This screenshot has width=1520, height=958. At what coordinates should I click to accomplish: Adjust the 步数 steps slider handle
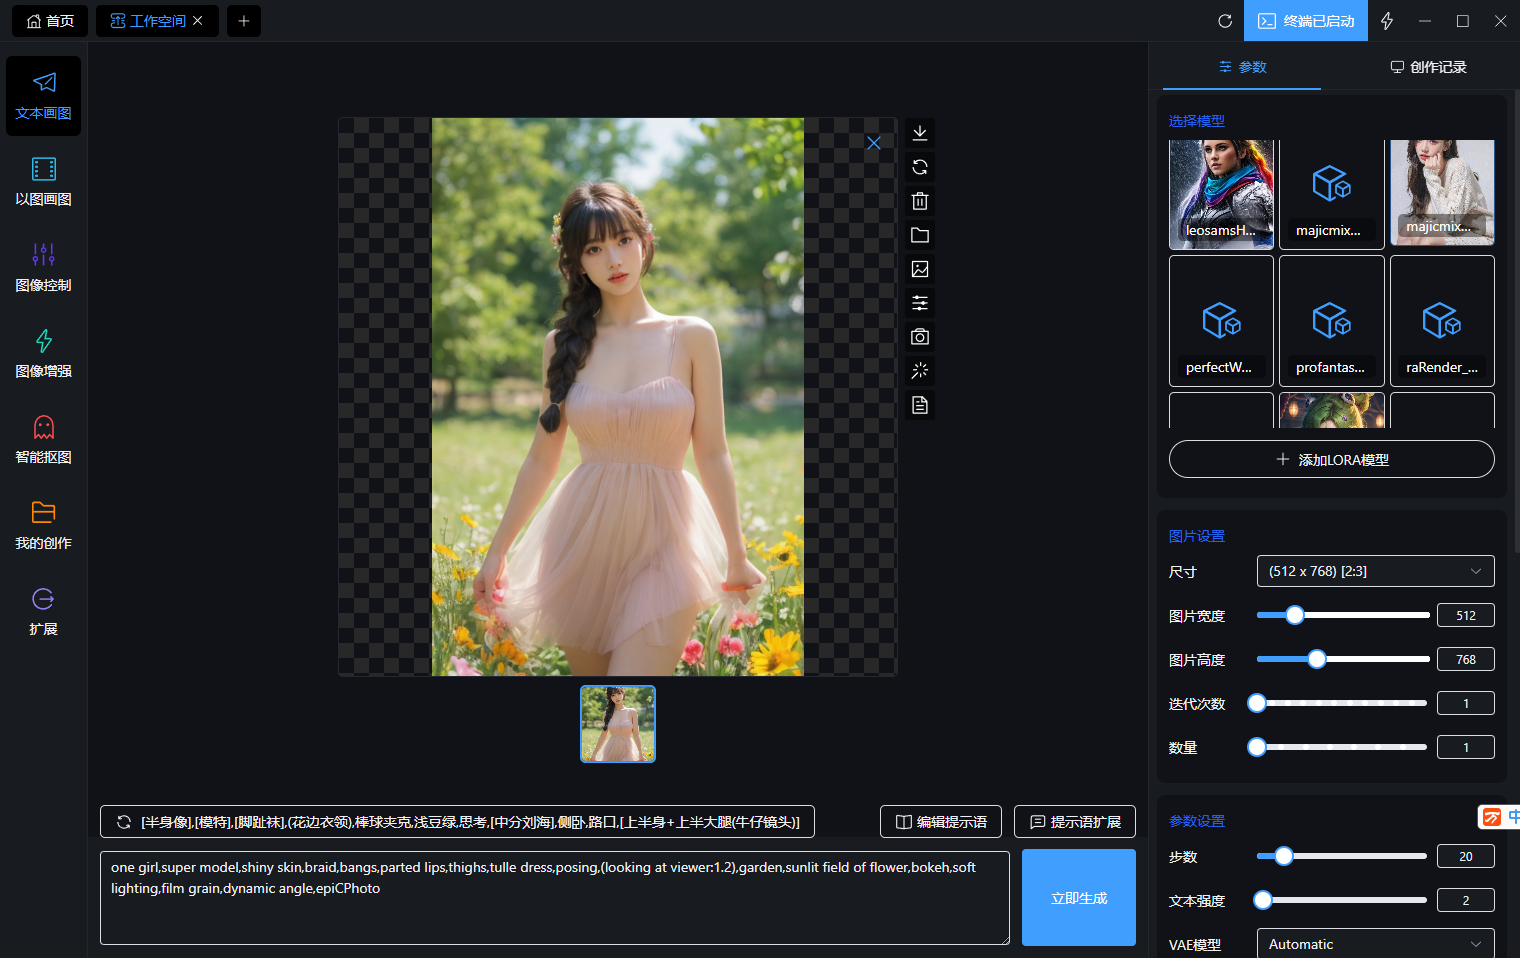click(x=1284, y=856)
